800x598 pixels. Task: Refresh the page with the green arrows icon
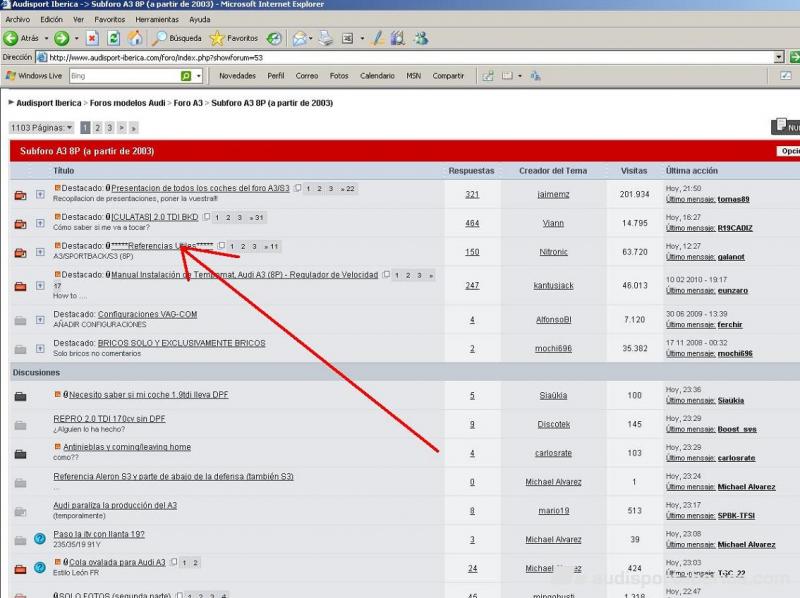point(113,38)
